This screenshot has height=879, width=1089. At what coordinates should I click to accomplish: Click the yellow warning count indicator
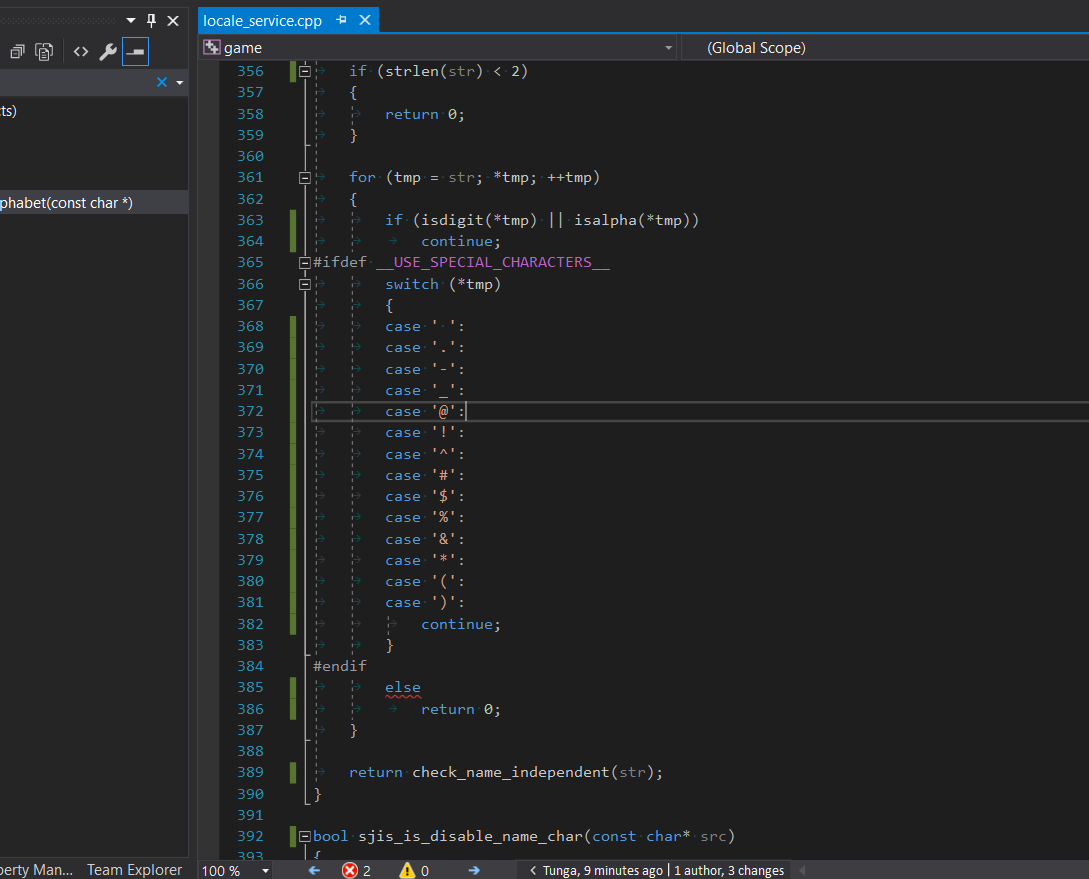[414, 871]
